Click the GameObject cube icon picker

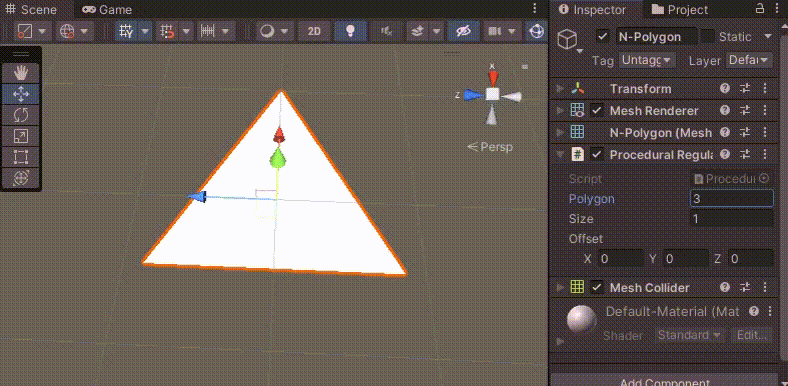(568, 39)
